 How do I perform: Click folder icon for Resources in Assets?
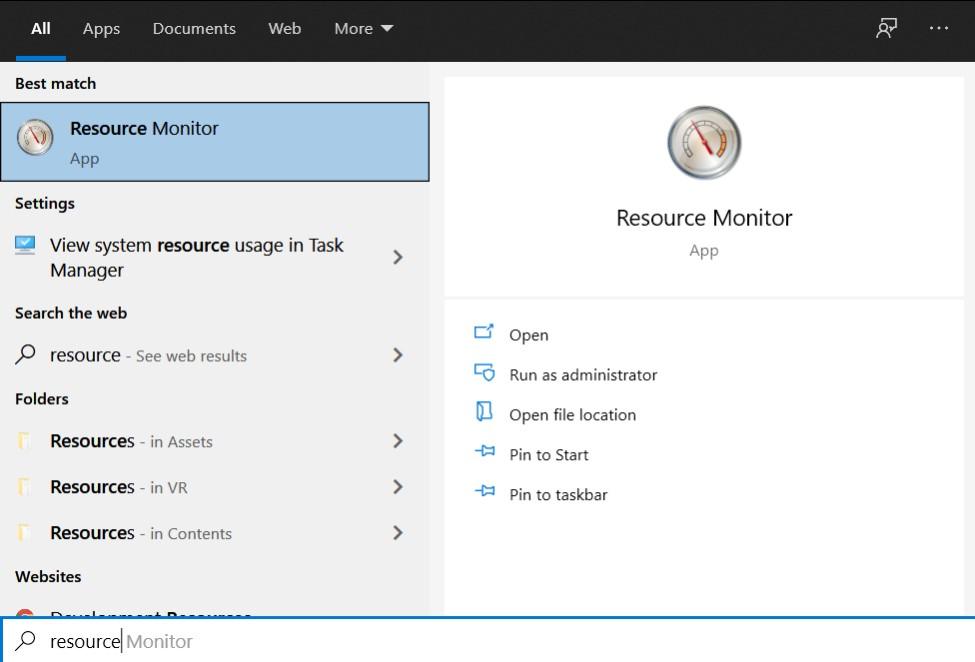[x=24, y=441]
